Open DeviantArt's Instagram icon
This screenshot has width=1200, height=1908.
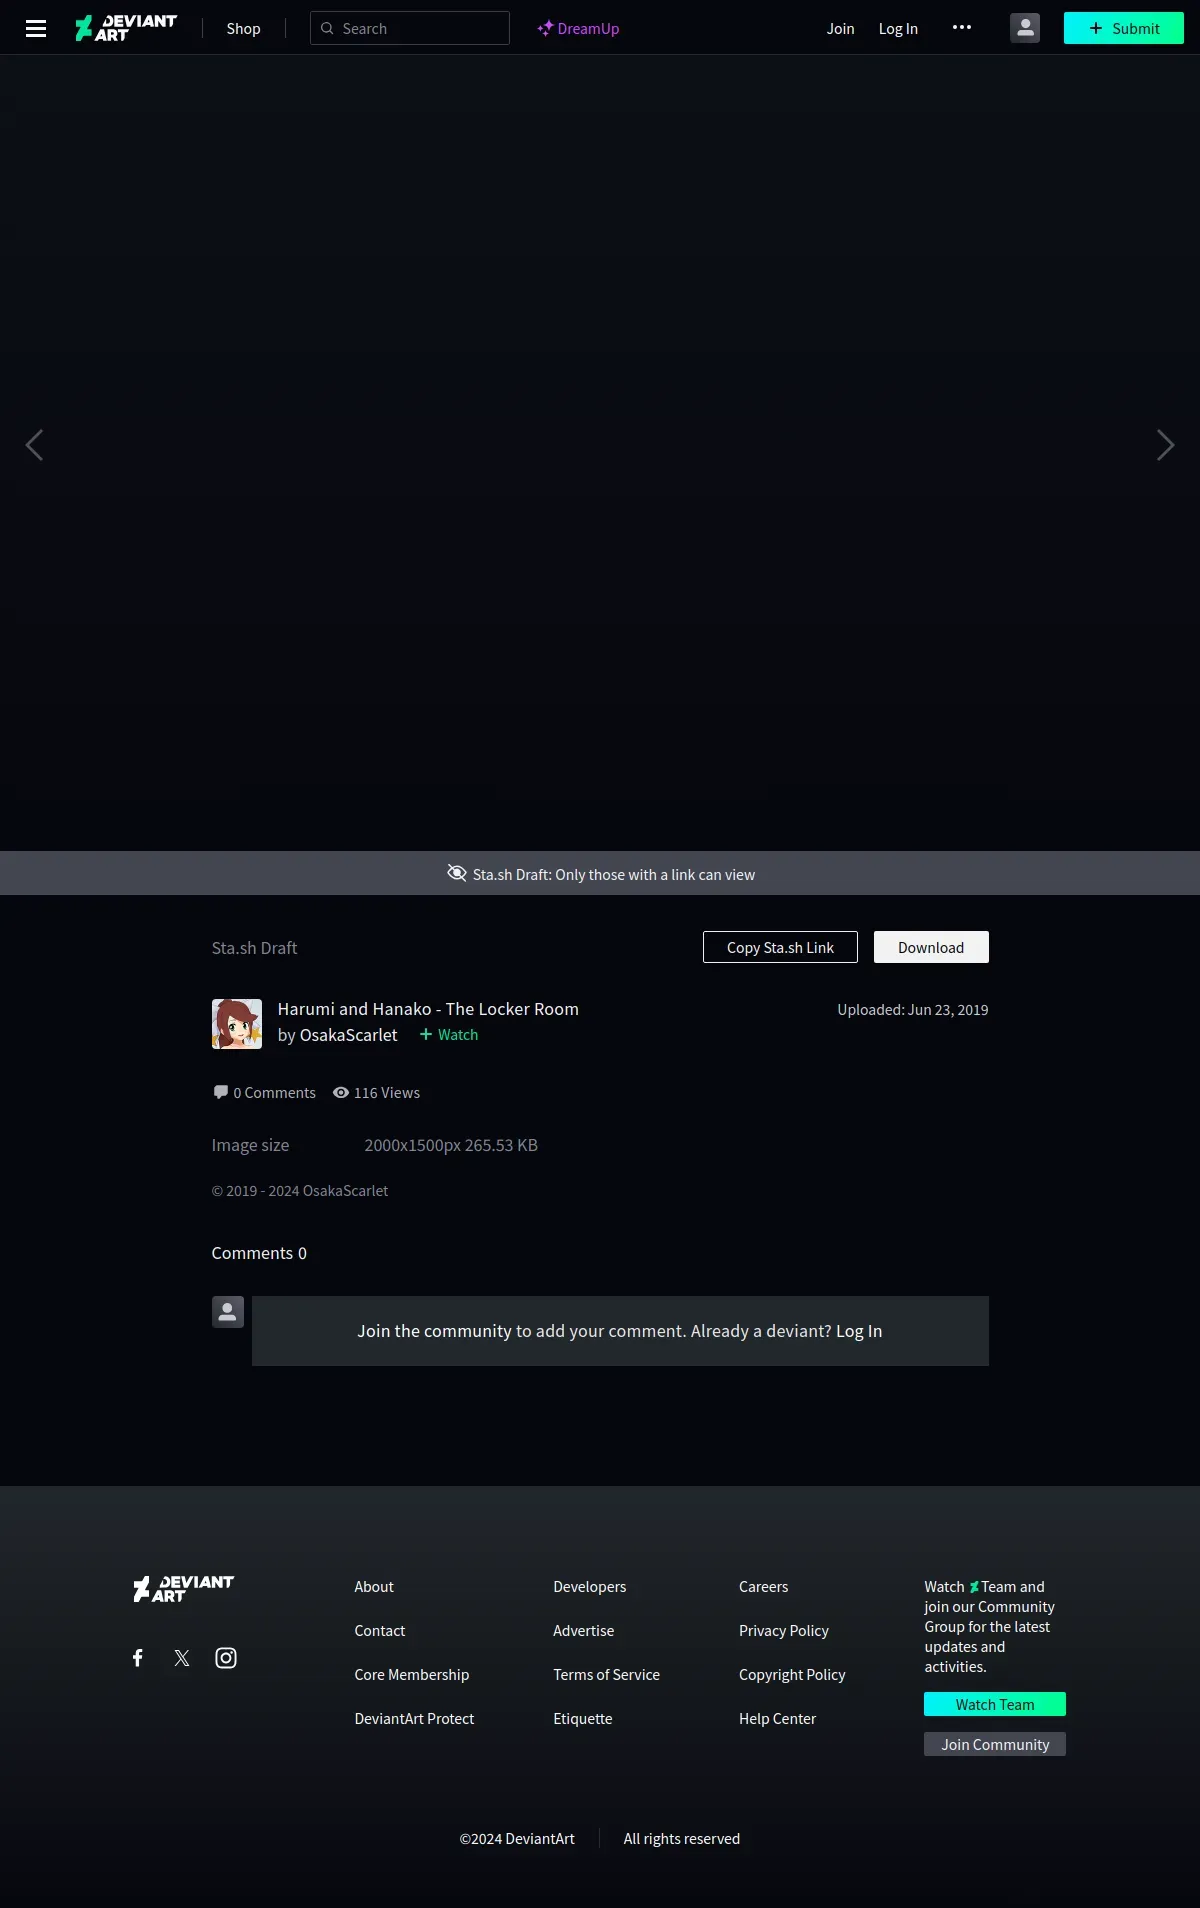click(226, 1658)
